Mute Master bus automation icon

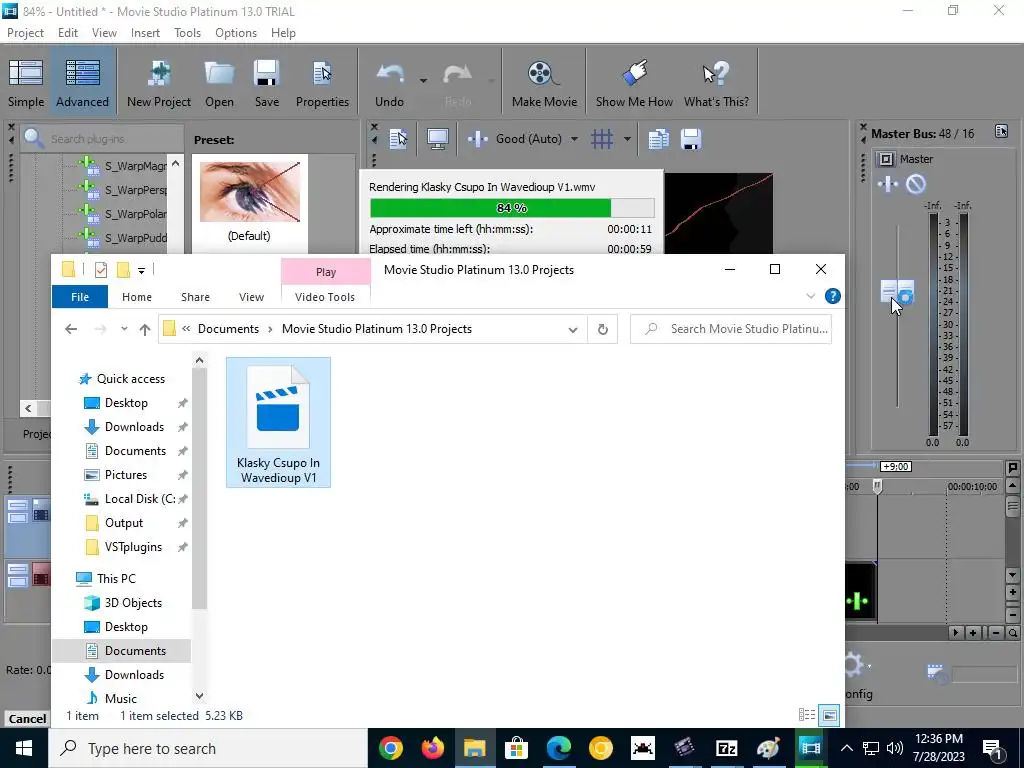coord(916,184)
